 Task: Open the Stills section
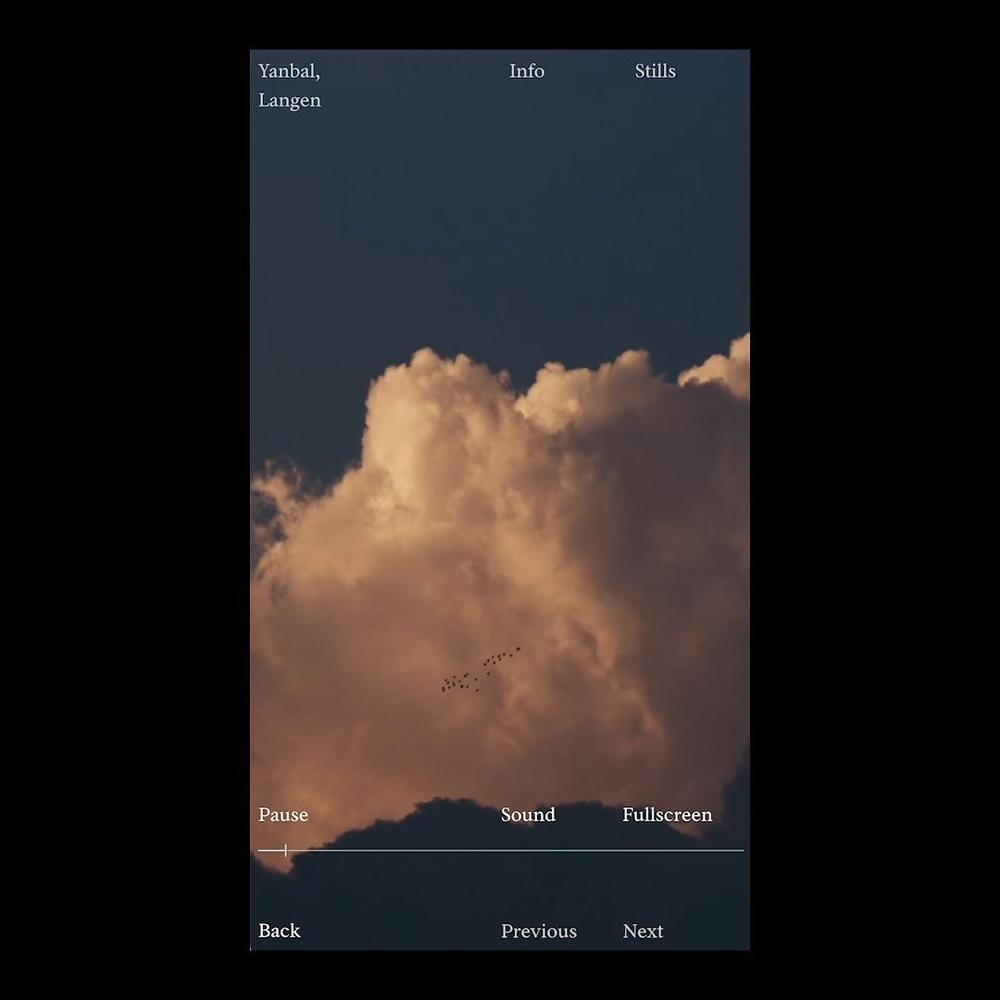(x=655, y=71)
